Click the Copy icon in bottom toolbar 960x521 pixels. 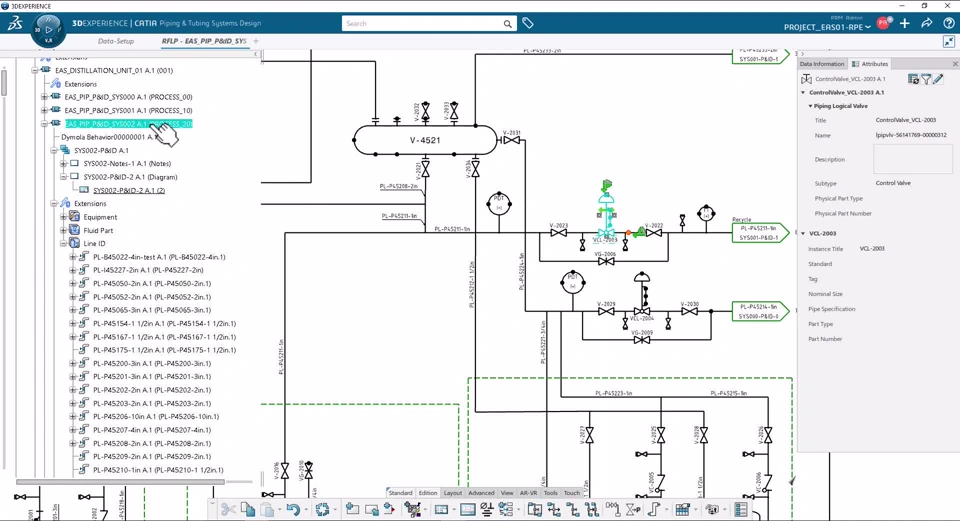248,509
